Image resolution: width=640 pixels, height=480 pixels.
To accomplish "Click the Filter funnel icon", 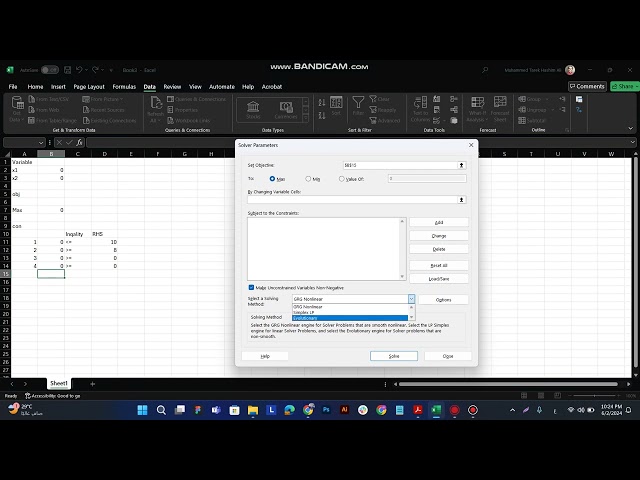I will [x=358, y=106].
